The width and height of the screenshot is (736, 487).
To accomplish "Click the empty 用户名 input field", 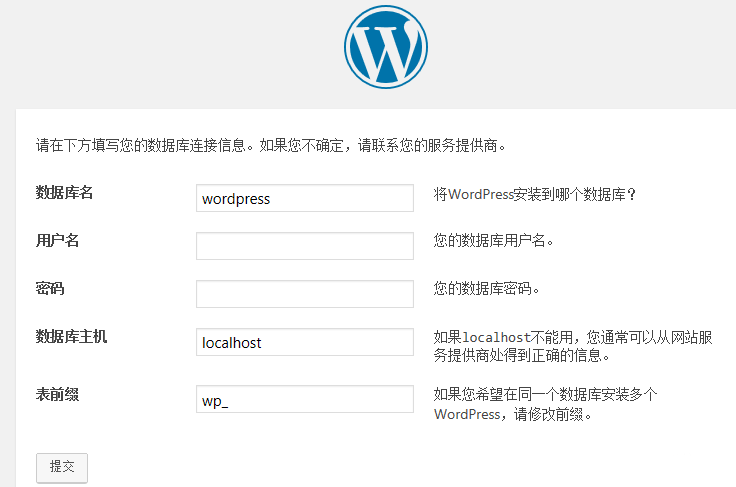I will tap(305, 246).
